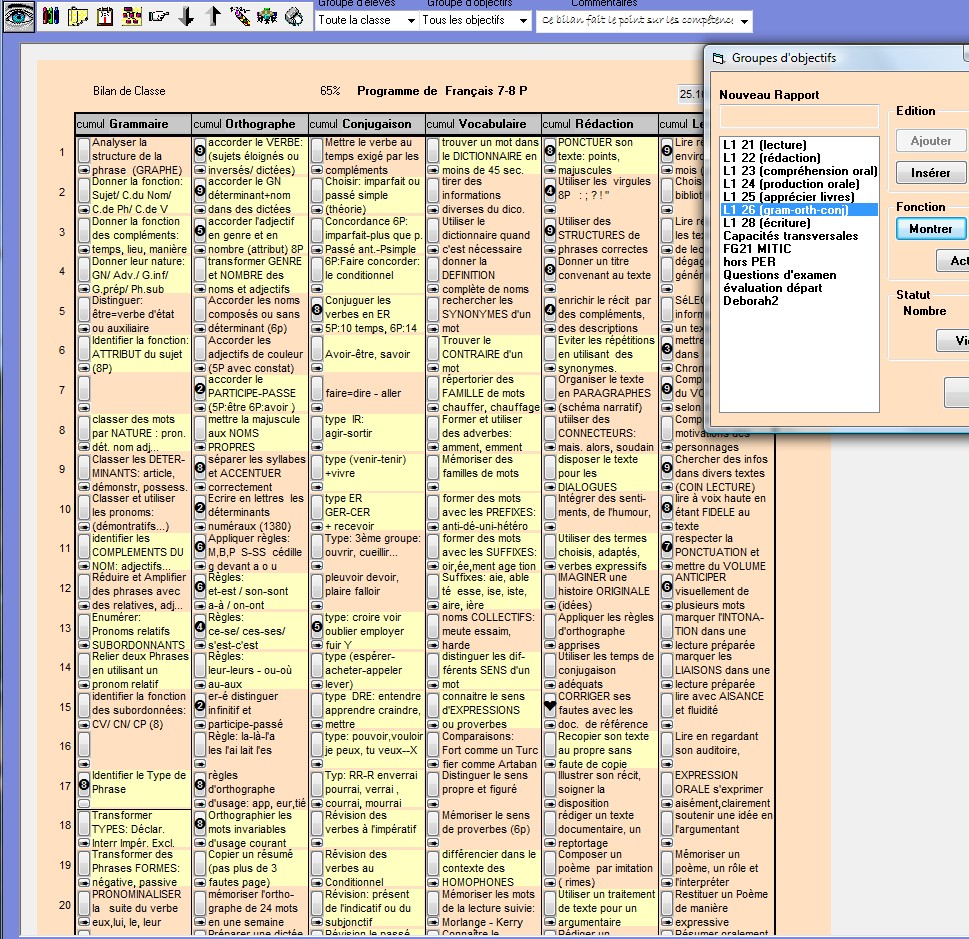Image resolution: width=969 pixels, height=939 pixels.
Task: Toggle the 5 badge beside 'type: croire voir'
Action: tap(316, 626)
